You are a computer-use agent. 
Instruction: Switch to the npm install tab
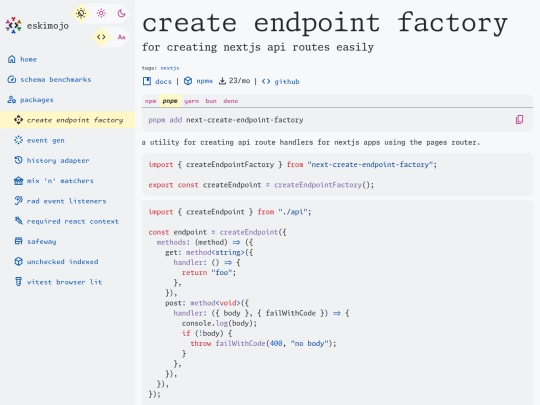150,101
